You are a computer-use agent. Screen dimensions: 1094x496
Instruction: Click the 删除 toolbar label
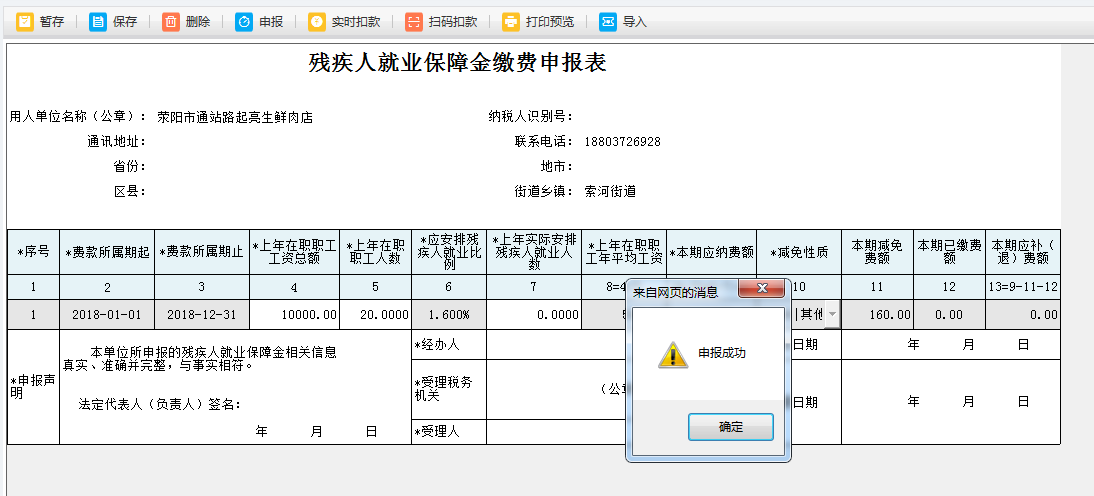tap(198, 22)
